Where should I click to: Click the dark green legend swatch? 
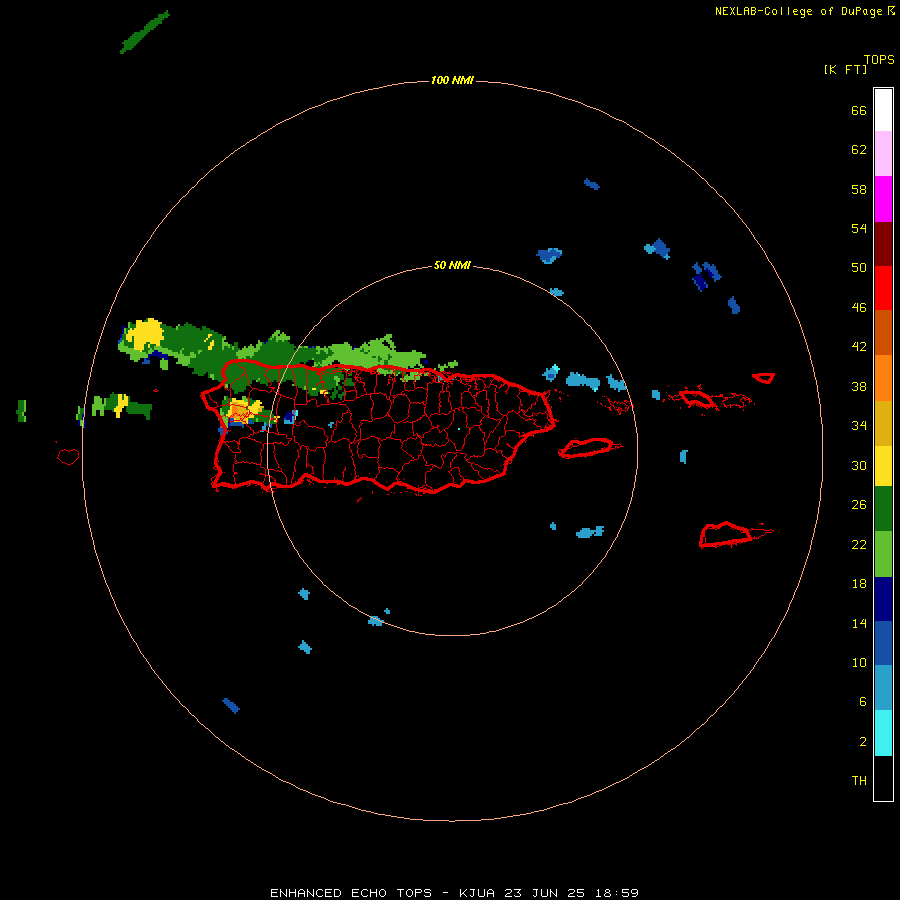coord(883,509)
